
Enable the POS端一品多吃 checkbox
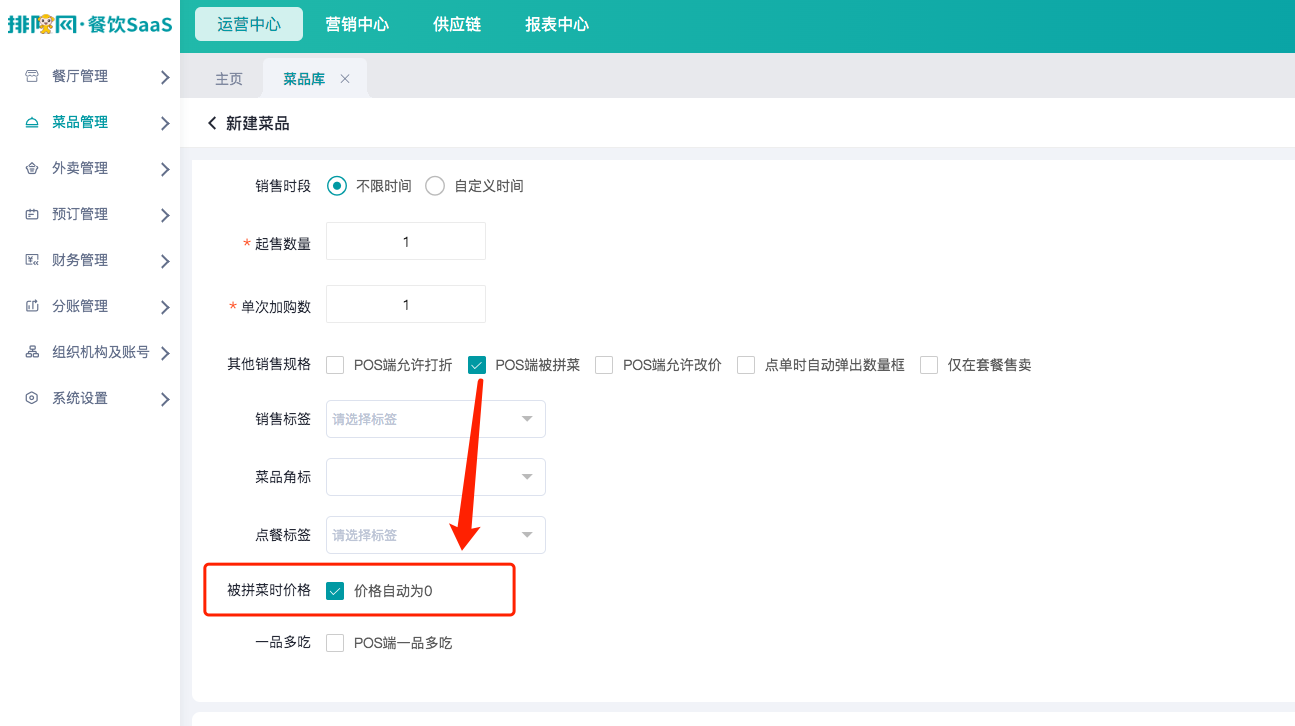pos(335,643)
